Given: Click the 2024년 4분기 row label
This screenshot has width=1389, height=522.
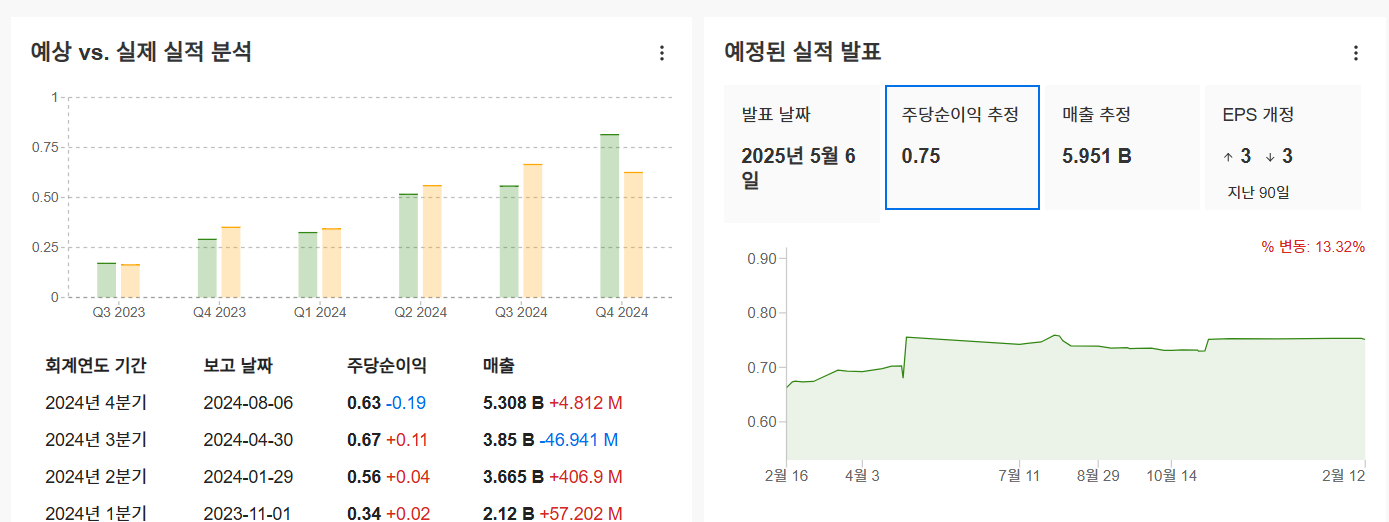Looking at the screenshot, I should click(x=96, y=403).
